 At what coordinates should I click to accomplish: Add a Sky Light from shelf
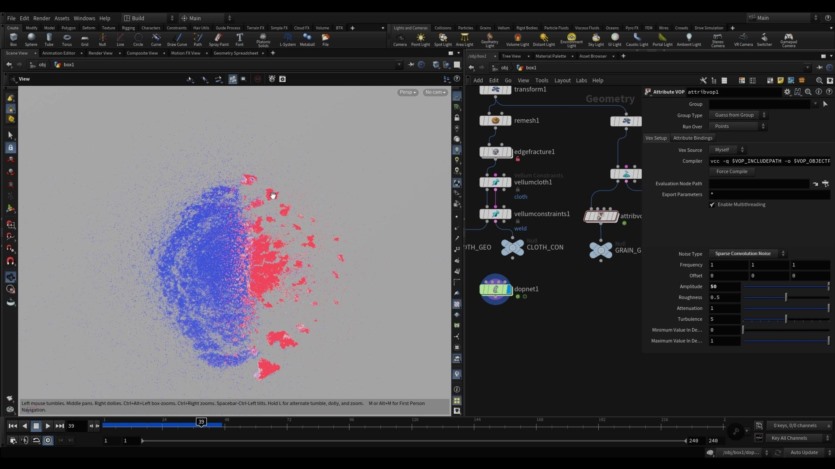pyautogui.click(x=596, y=40)
